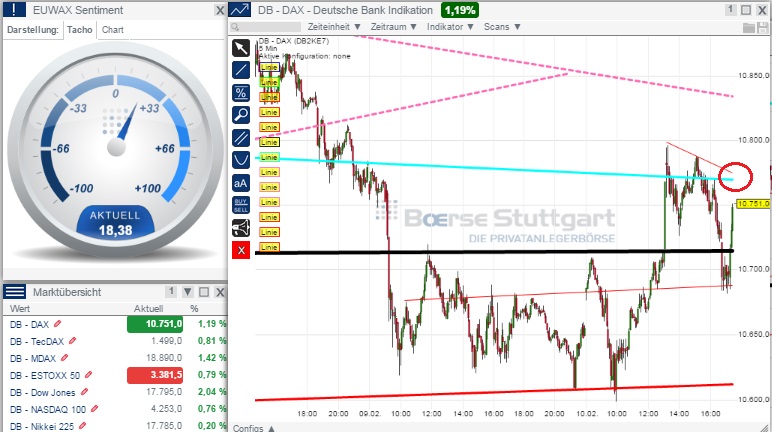The width and height of the screenshot is (772, 432).
Task: Open the Marktübersicht triangle dropdown
Action: 188,292
